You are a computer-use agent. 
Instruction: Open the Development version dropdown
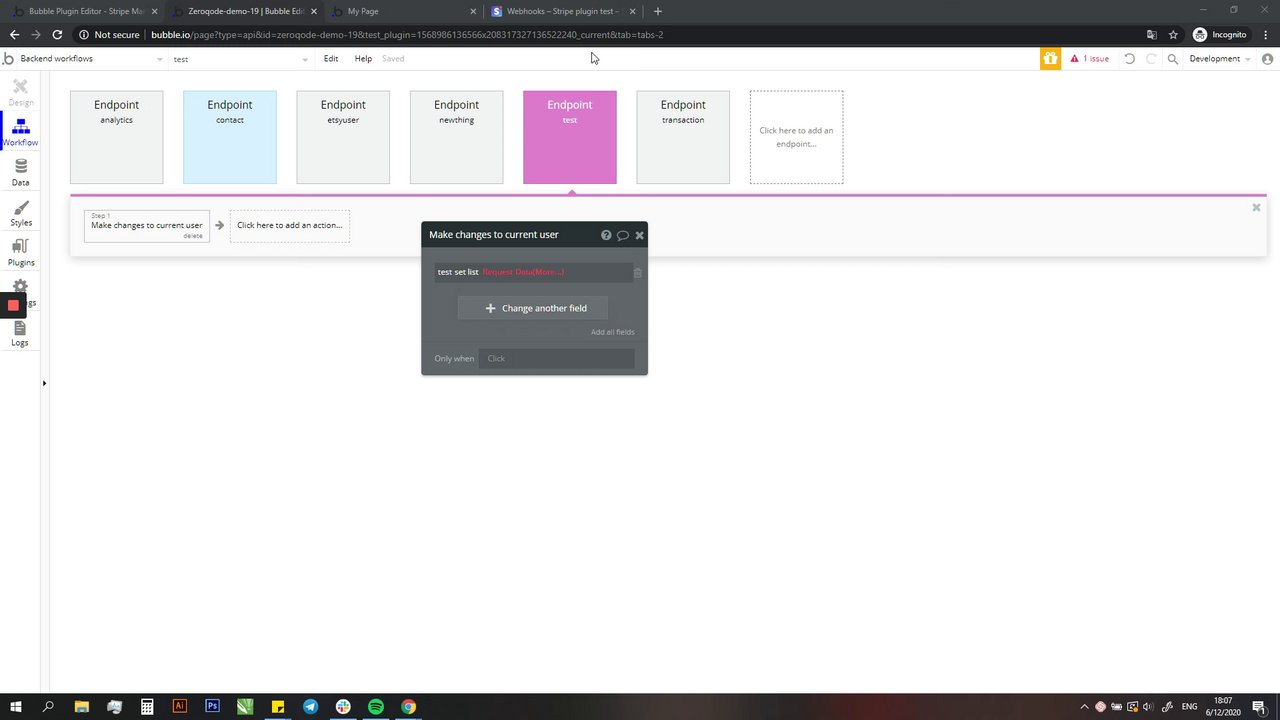1219,59
